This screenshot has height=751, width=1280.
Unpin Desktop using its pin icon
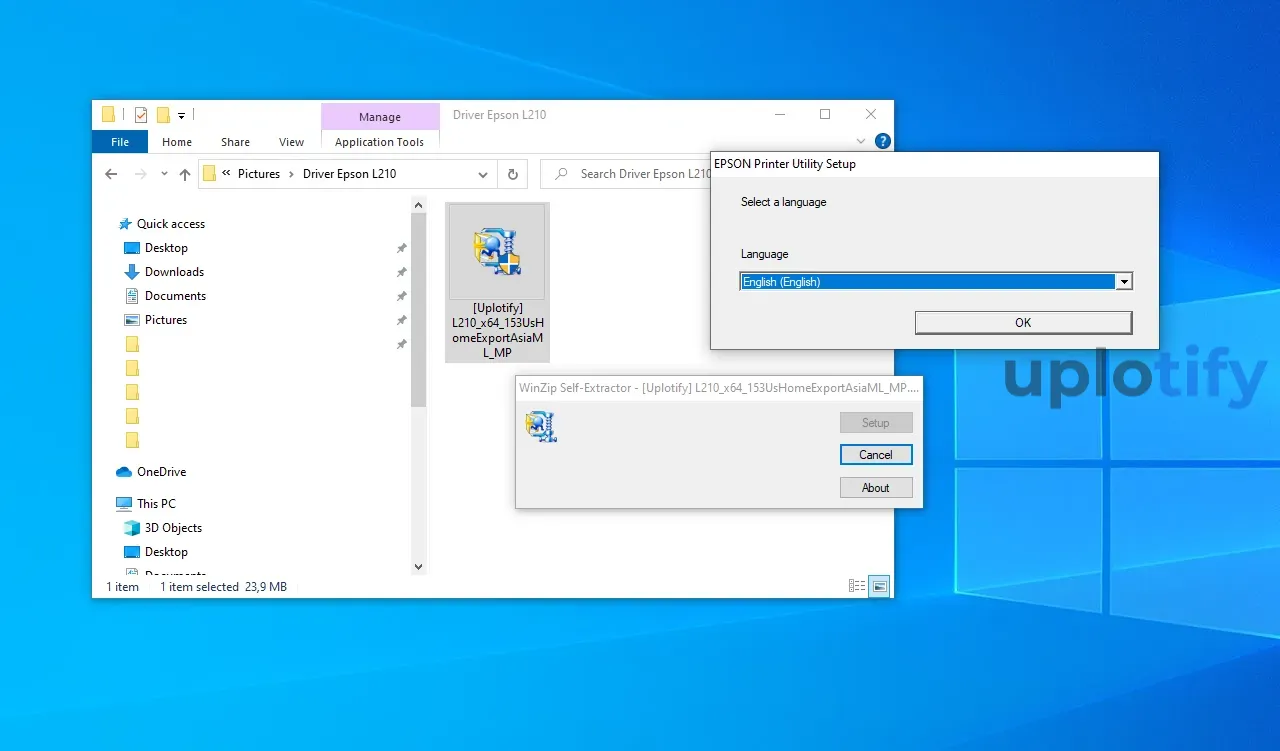pyautogui.click(x=401, y=248)
